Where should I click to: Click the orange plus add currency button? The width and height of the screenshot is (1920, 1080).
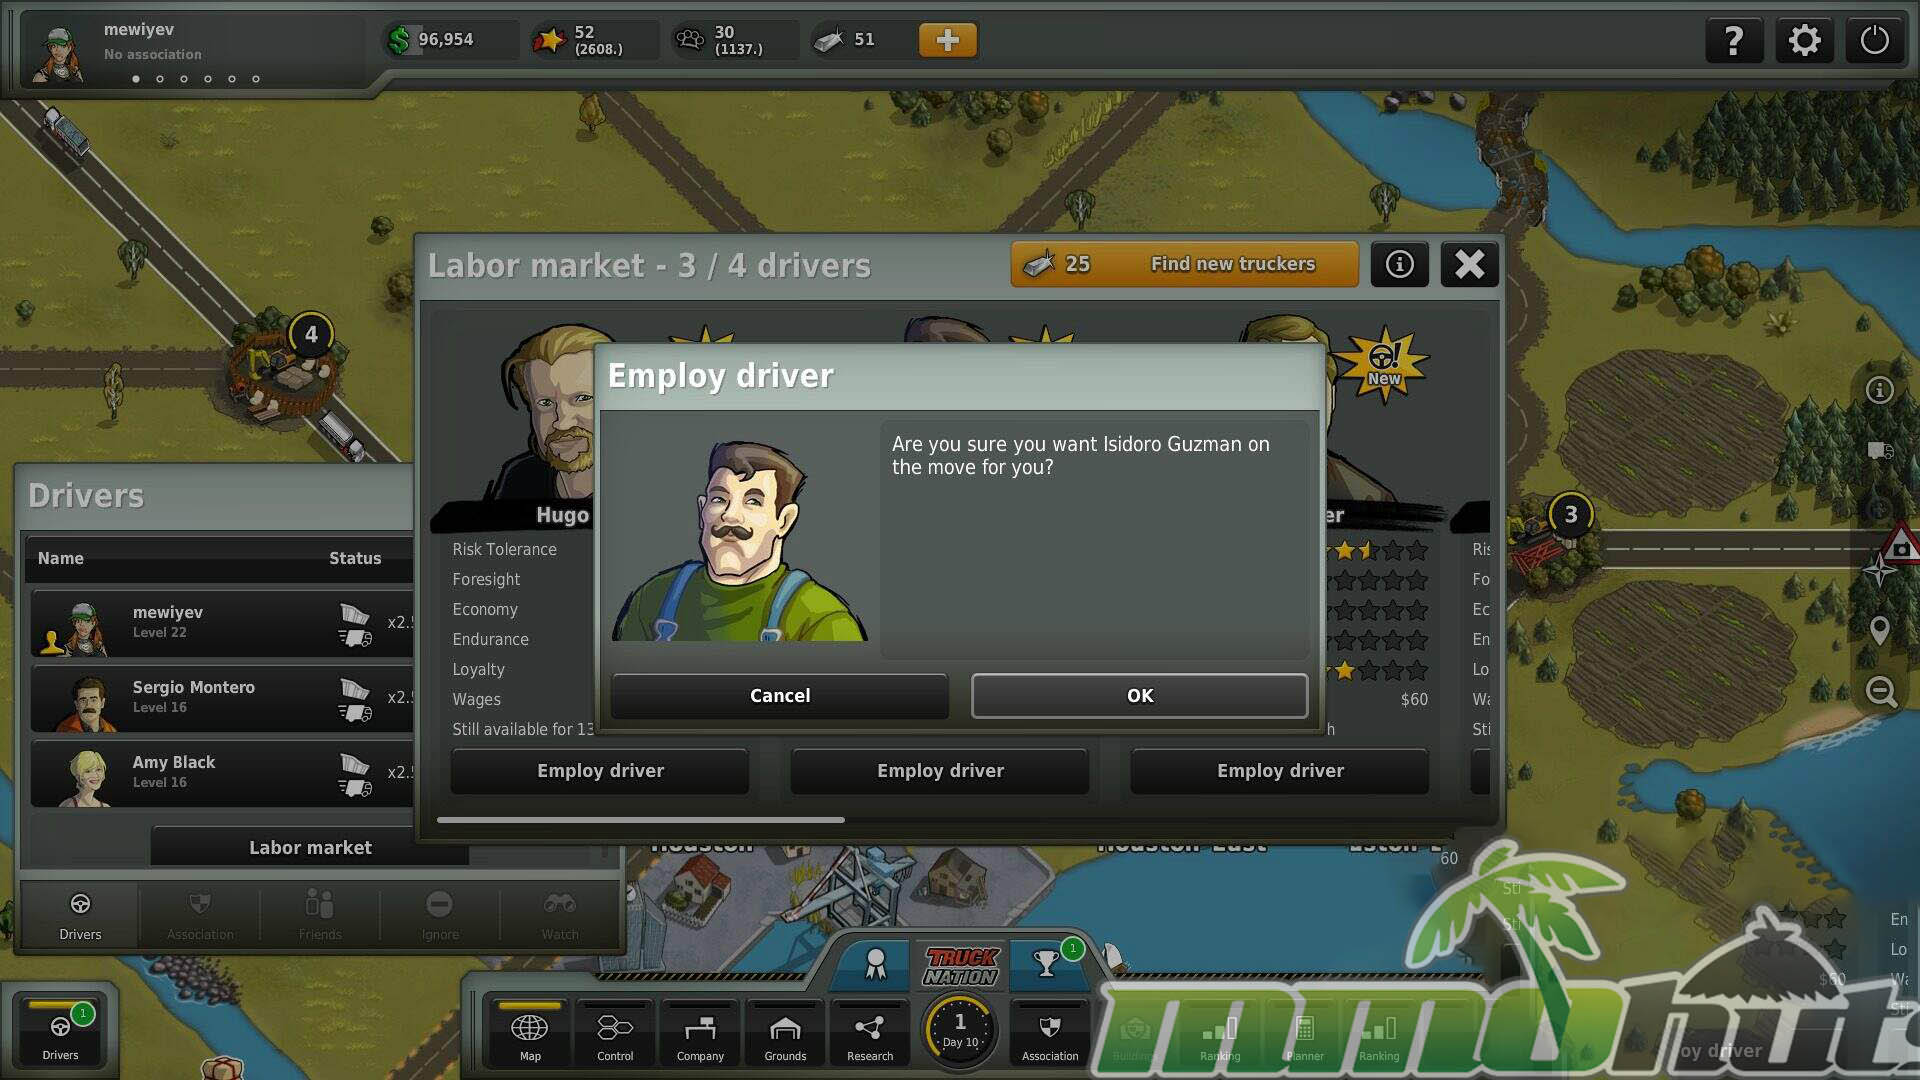click(x=947, y=40)
